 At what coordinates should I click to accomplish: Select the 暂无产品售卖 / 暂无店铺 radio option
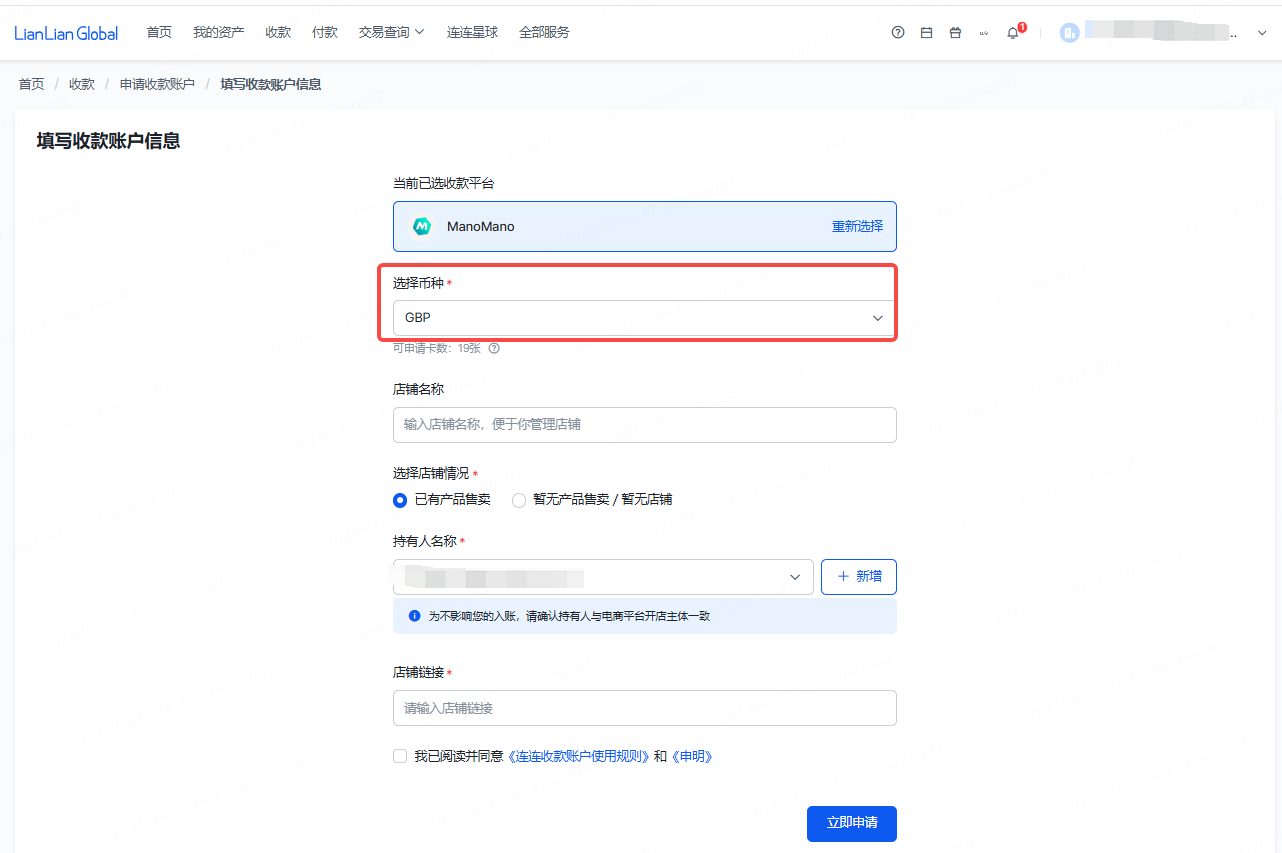coord(519,500)
